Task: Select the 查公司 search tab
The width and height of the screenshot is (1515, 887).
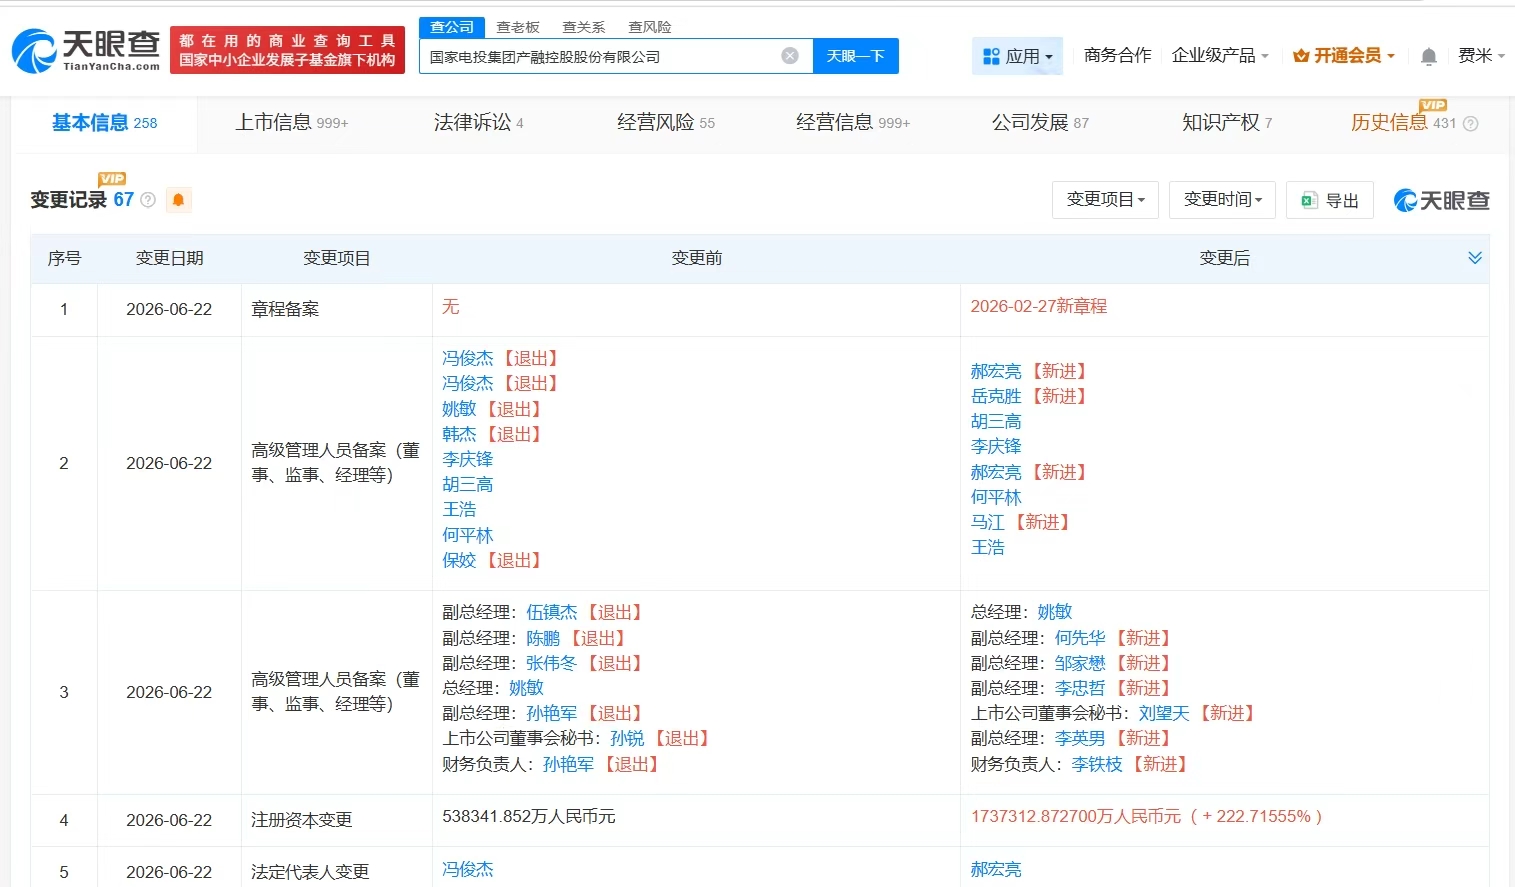Action: coord(452,27)
